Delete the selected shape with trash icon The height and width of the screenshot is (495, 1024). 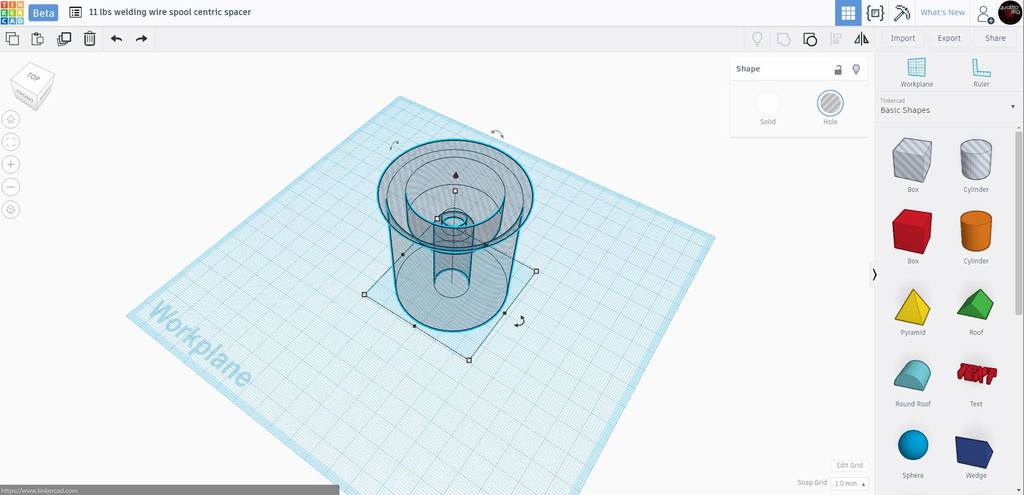point(90,39)
